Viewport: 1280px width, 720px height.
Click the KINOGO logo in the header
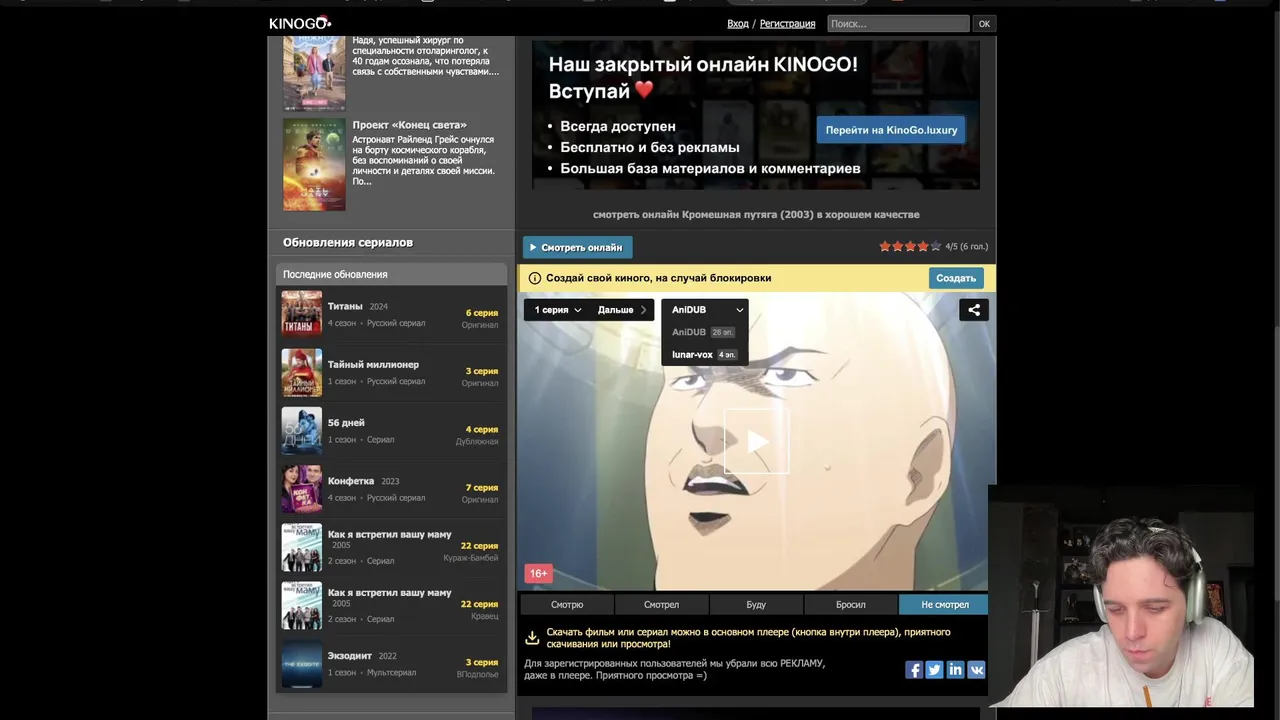(x=300, y=23)
